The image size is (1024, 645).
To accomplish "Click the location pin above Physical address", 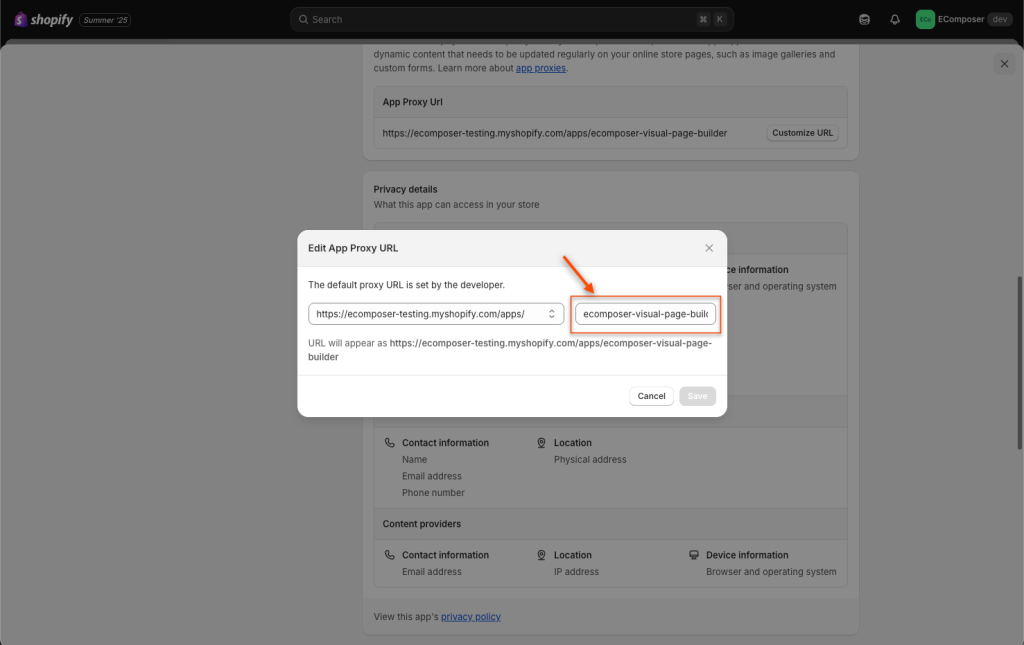I will point(541,443).
